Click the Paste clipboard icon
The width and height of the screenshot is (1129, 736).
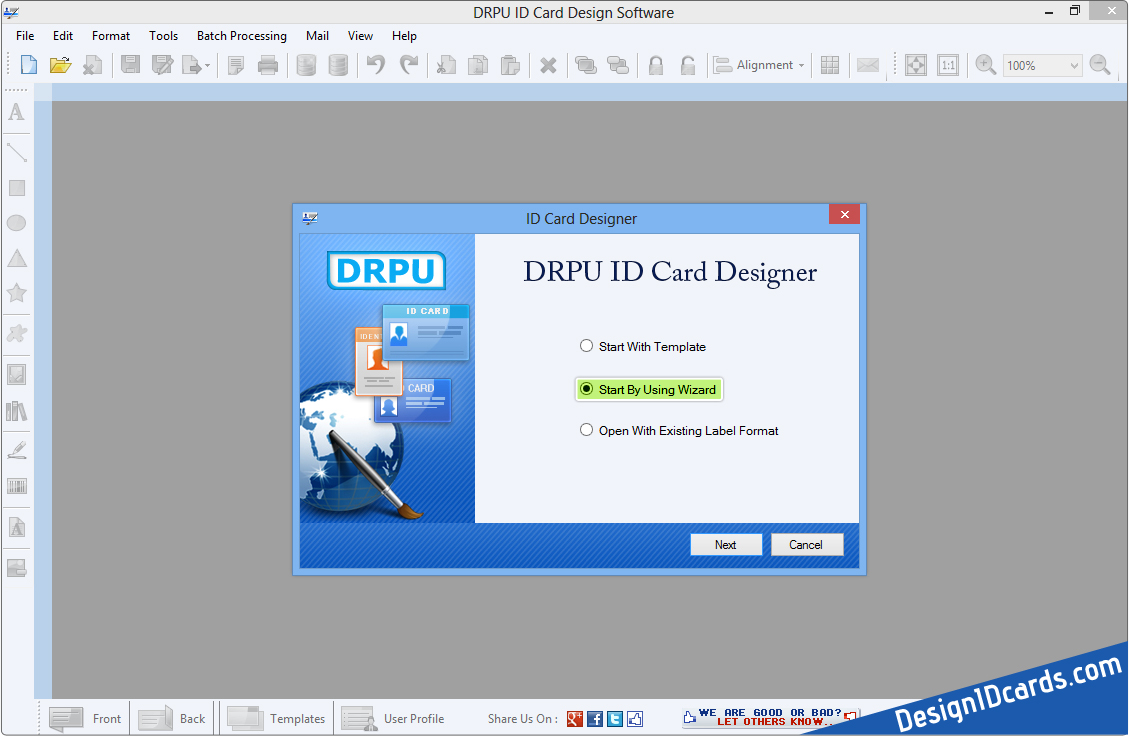pyautogui.click(x=510, y=65)
